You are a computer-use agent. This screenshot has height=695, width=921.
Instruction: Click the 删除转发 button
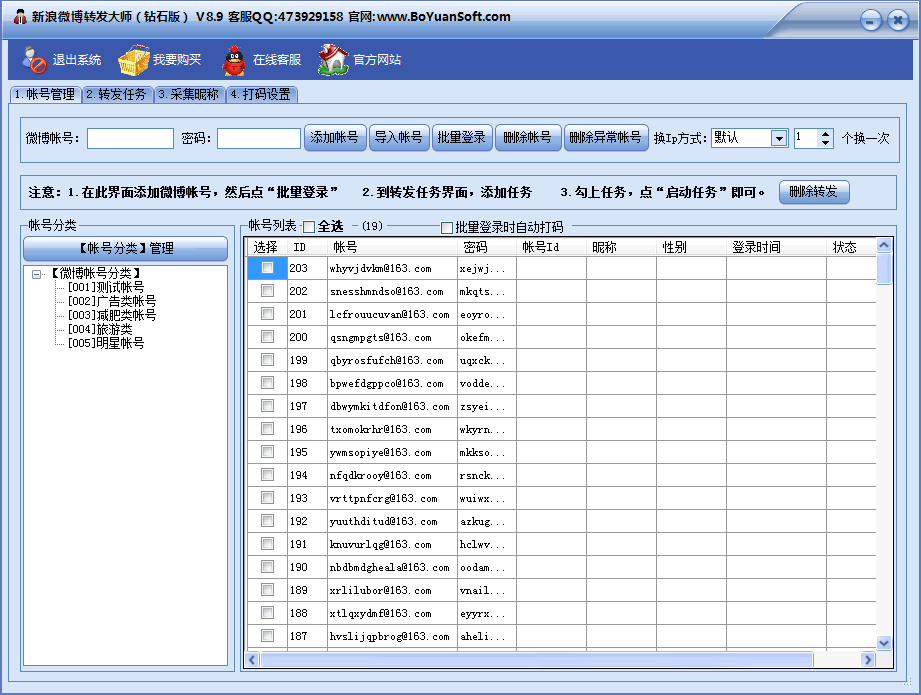[x=814, y=192]
